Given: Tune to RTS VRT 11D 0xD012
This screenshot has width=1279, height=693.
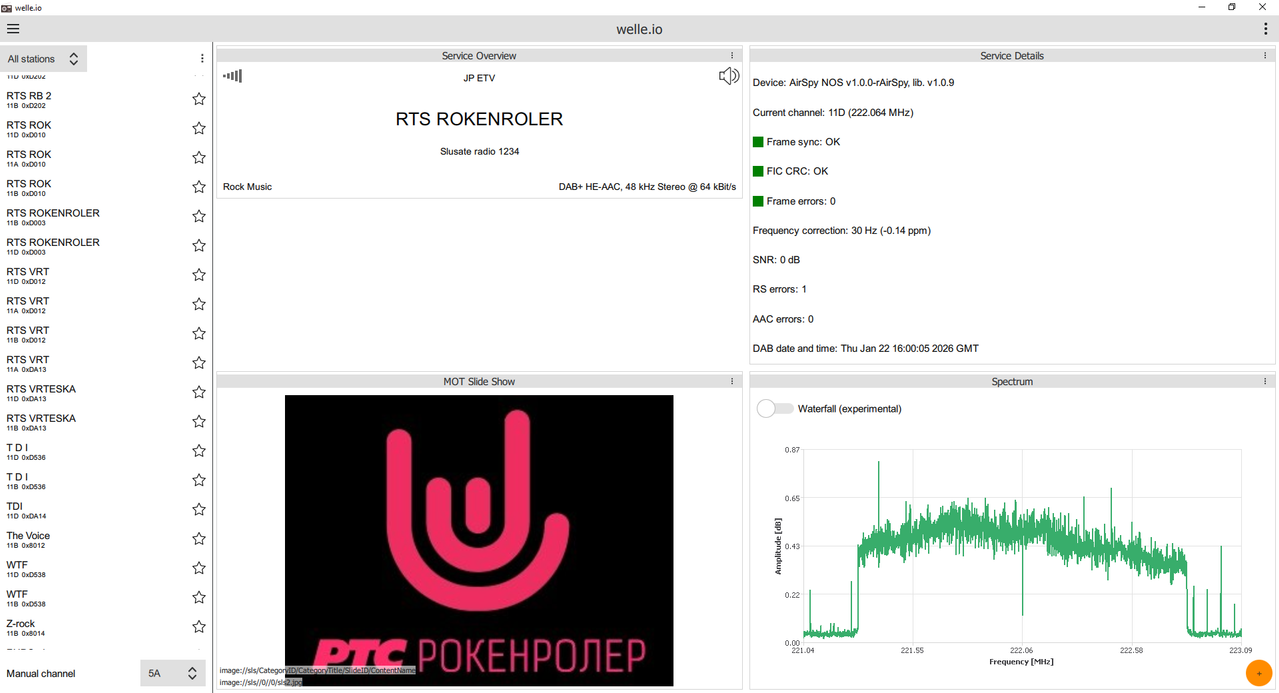Looking at the screenshot, I should pos(95,275).
